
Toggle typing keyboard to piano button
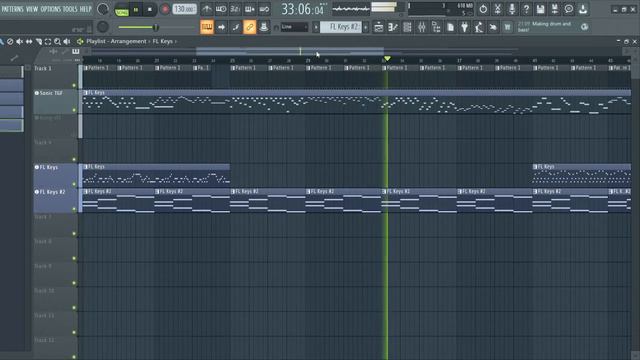(x=207, y=27)
